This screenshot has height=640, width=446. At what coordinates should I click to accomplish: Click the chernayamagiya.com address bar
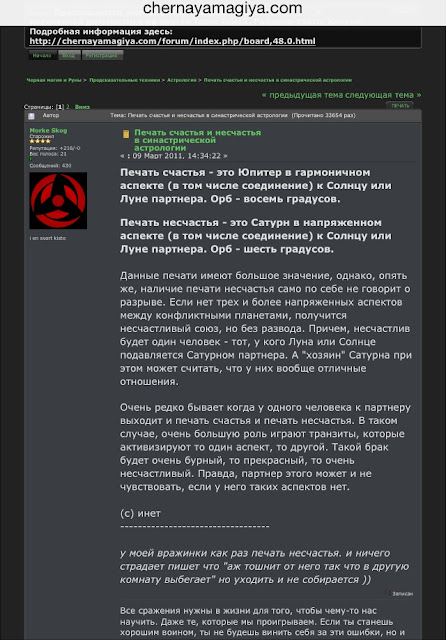(223, 8)
